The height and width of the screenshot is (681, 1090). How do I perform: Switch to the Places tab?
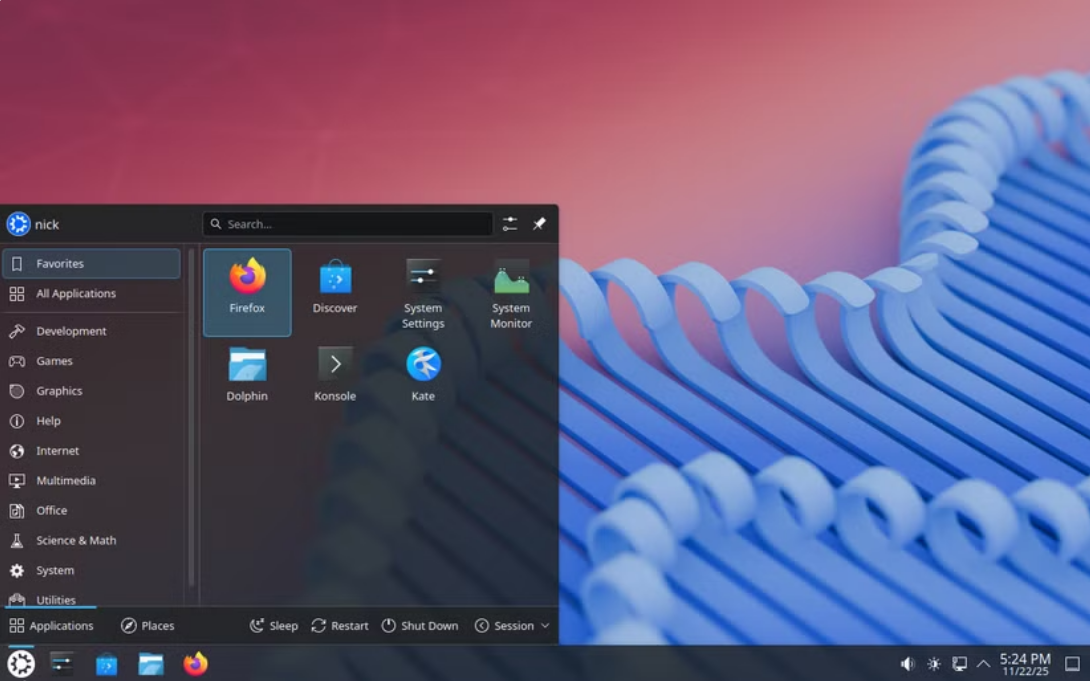pos(148,625)
